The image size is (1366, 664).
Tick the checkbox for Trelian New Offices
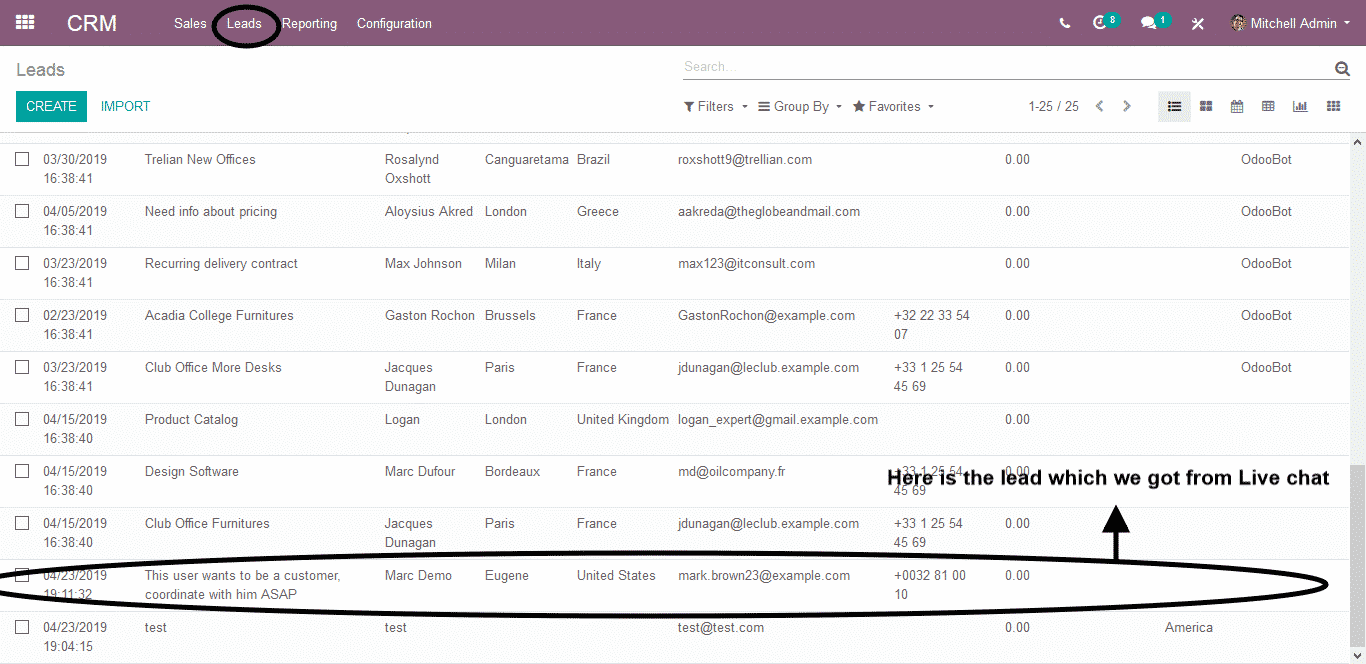pyautogui.click(x=22, y=159)
